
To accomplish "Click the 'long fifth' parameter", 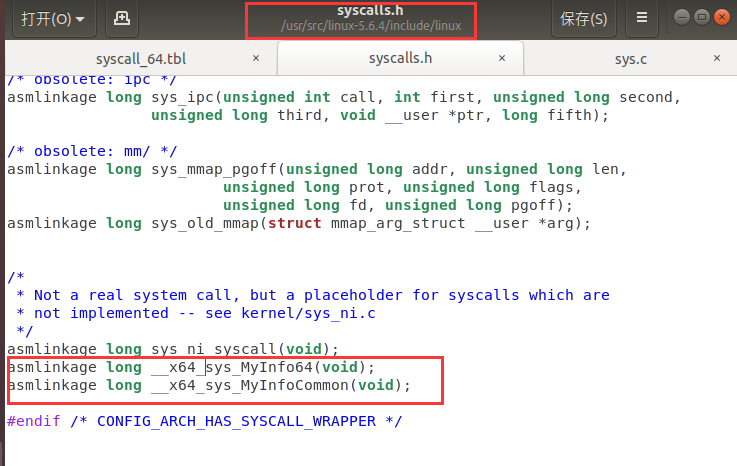I will click(x=547, y=115).
